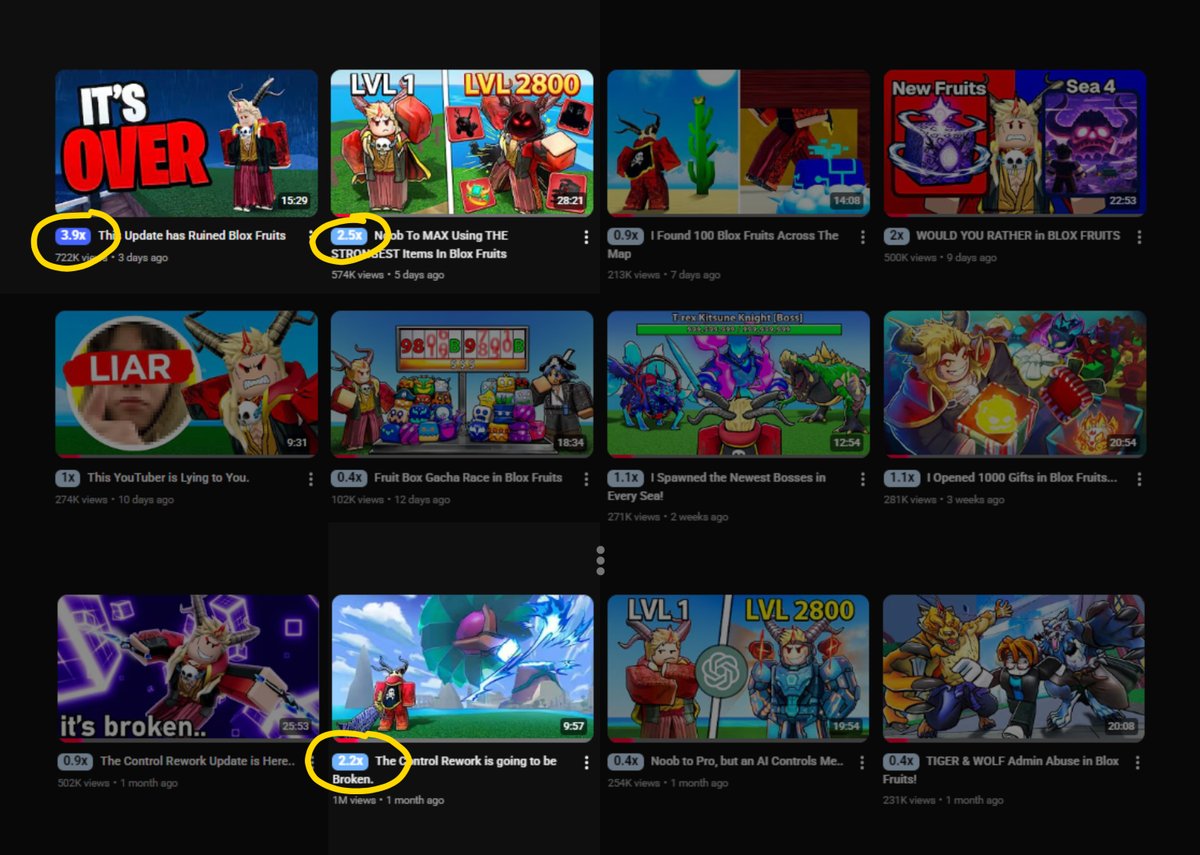Click the 1x badge beside This YouTuber is Lying
Screen dimensions: 1200x855
point(67,478)
